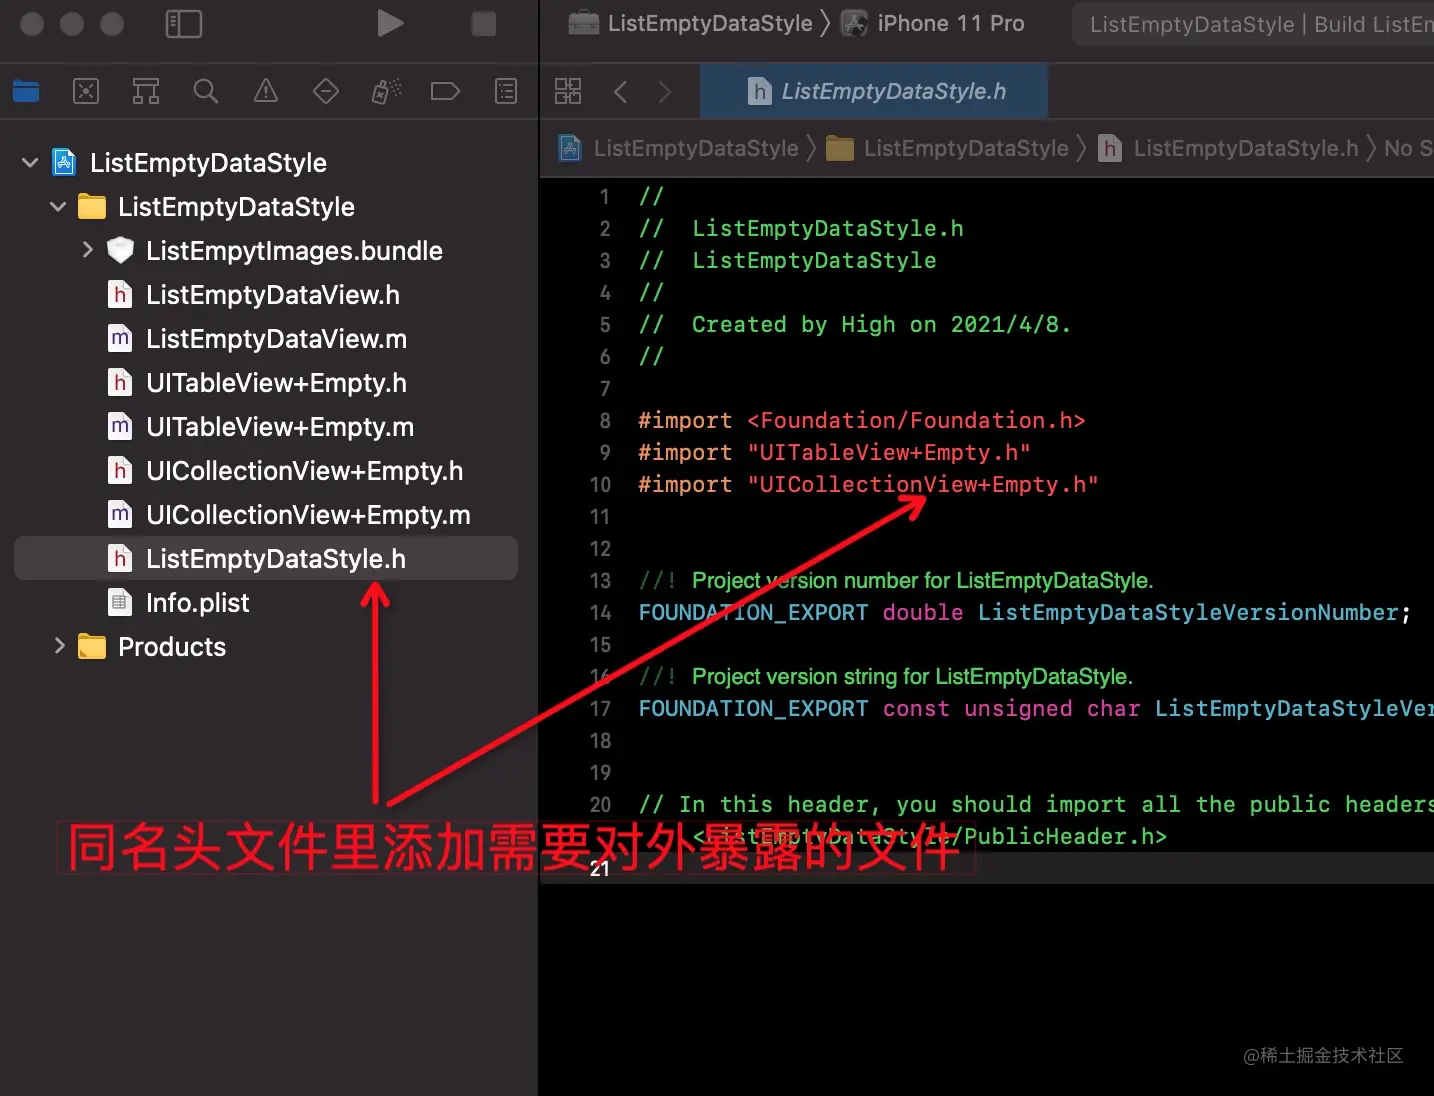Click the folder crumb in jump bar
The image size is (1434, 1096).
[947, 148]
